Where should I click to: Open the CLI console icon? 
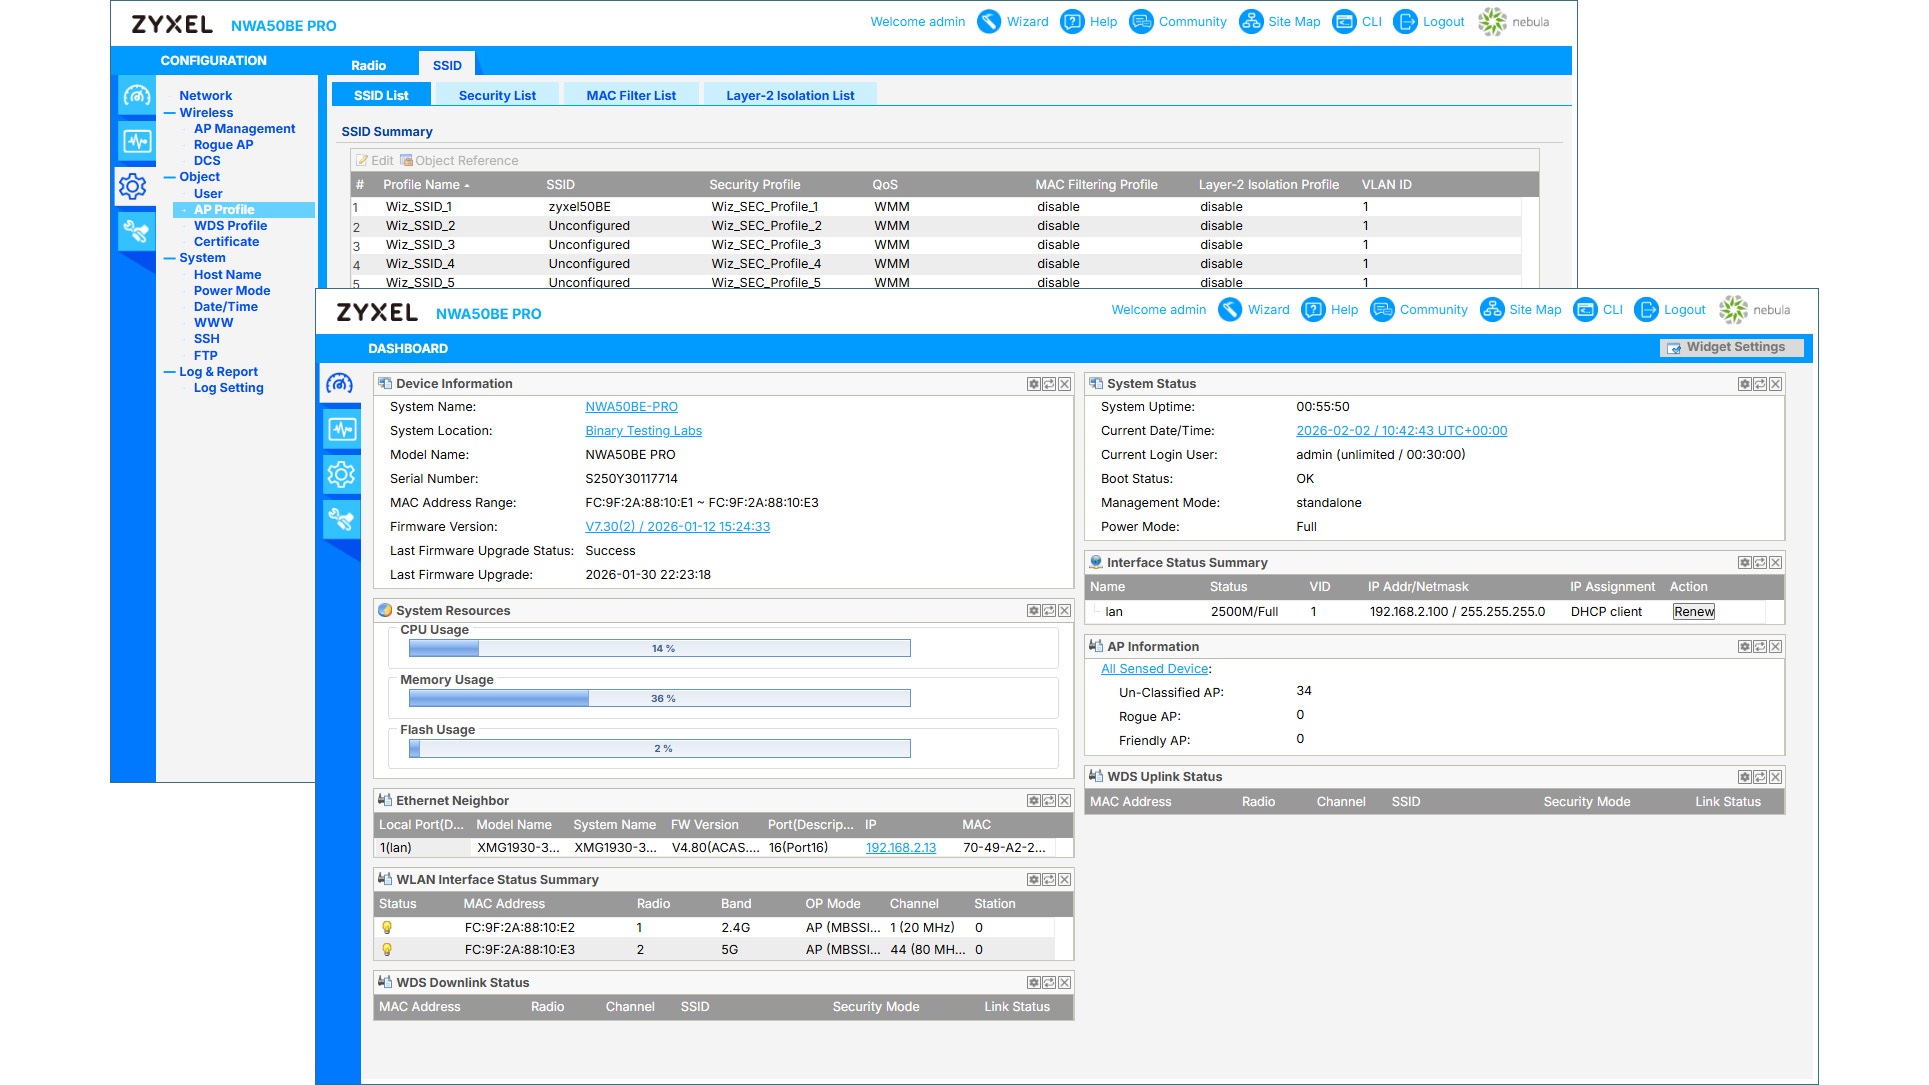tap(1585, 310)
